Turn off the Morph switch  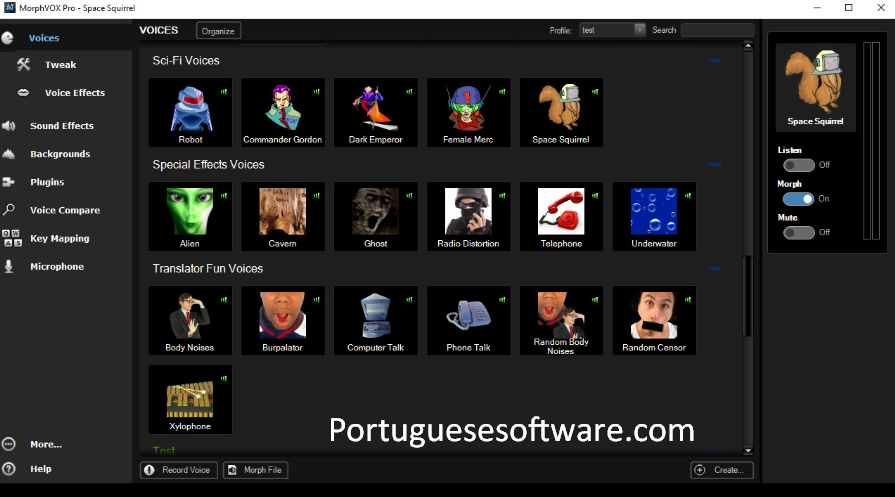coord(799,199)
